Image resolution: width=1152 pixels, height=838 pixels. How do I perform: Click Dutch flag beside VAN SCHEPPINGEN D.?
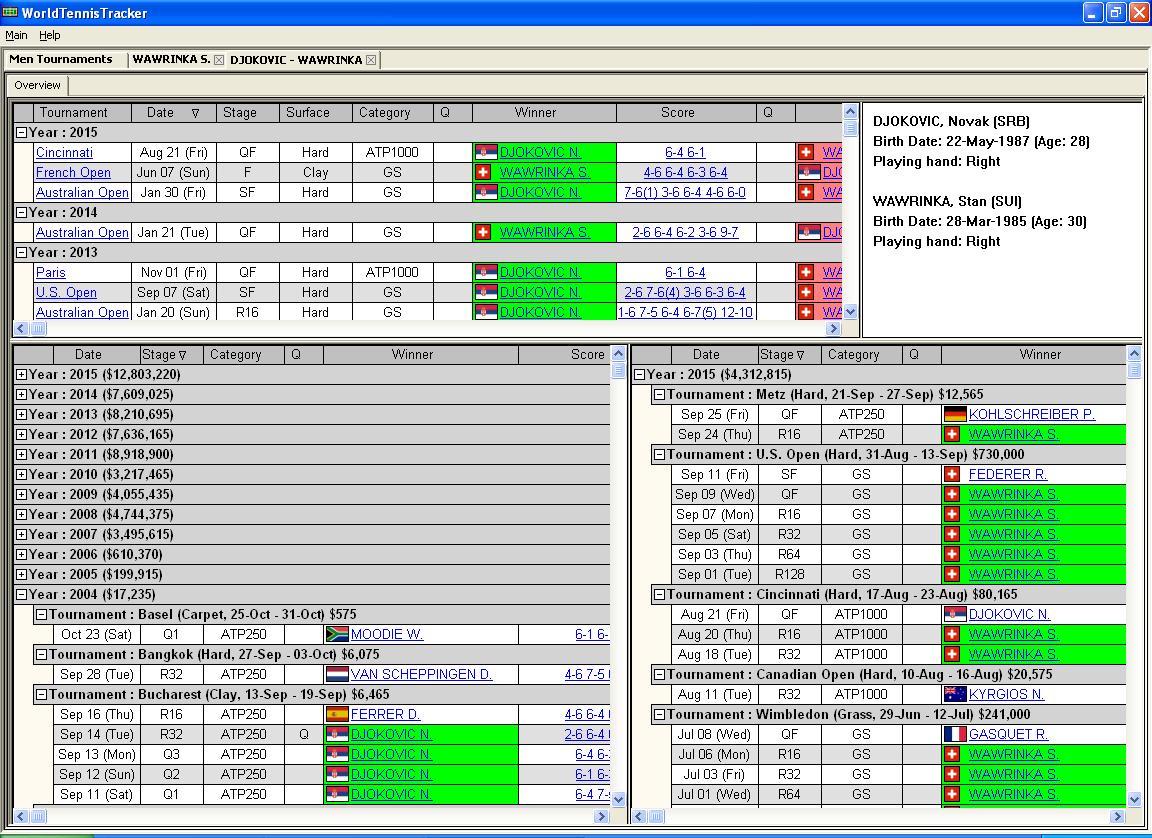[337, 674]
